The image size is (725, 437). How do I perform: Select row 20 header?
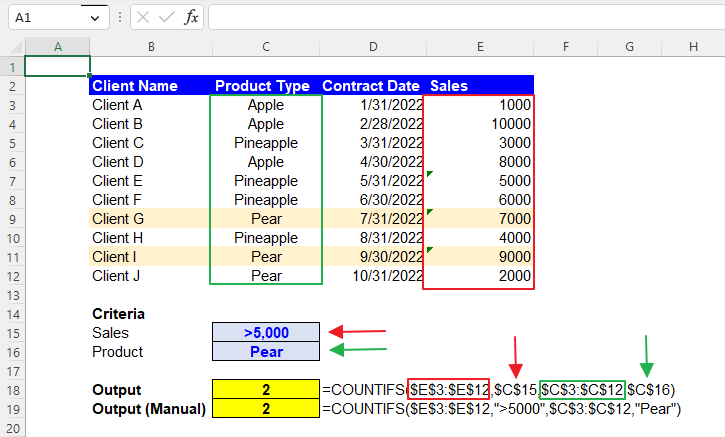pos(12,429)
